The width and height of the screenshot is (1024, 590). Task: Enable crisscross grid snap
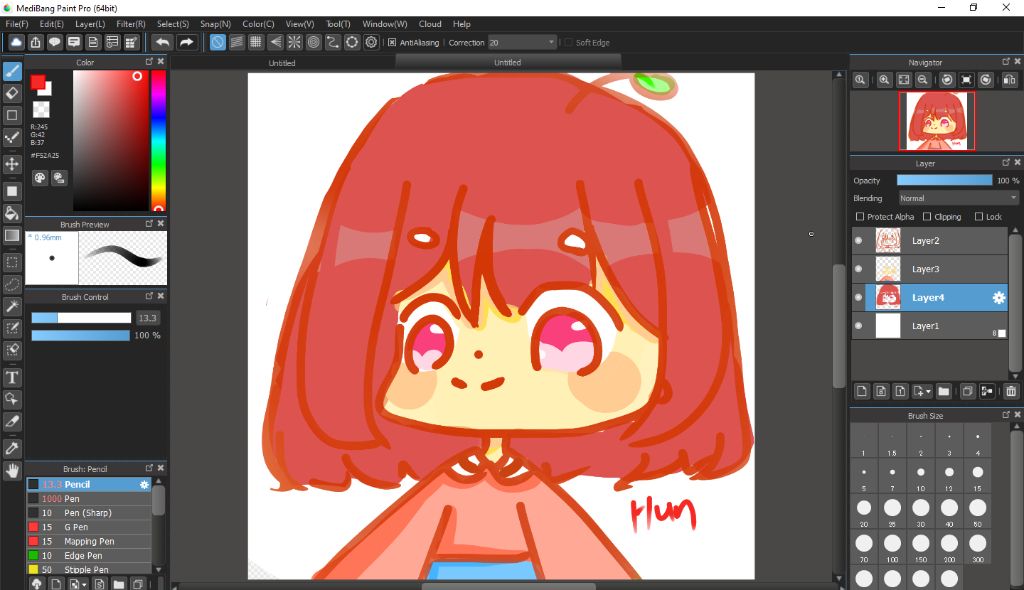pyautogui.click(x=256, y=42)
